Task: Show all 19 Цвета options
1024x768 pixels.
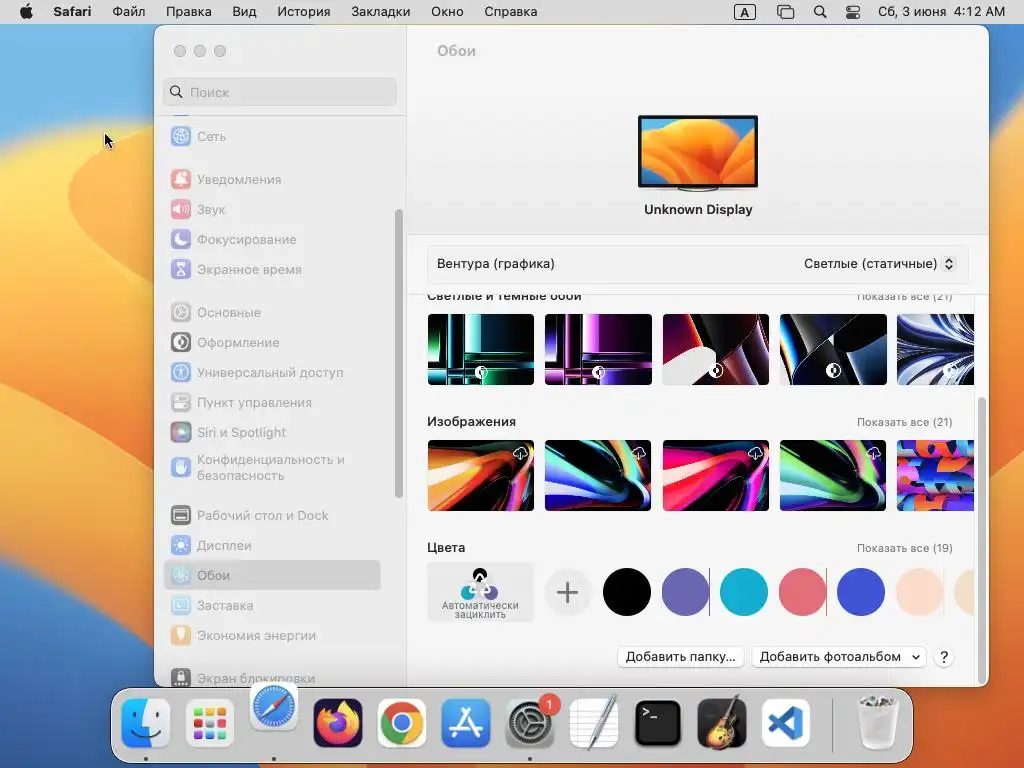Action: click(x=904, y=549)
